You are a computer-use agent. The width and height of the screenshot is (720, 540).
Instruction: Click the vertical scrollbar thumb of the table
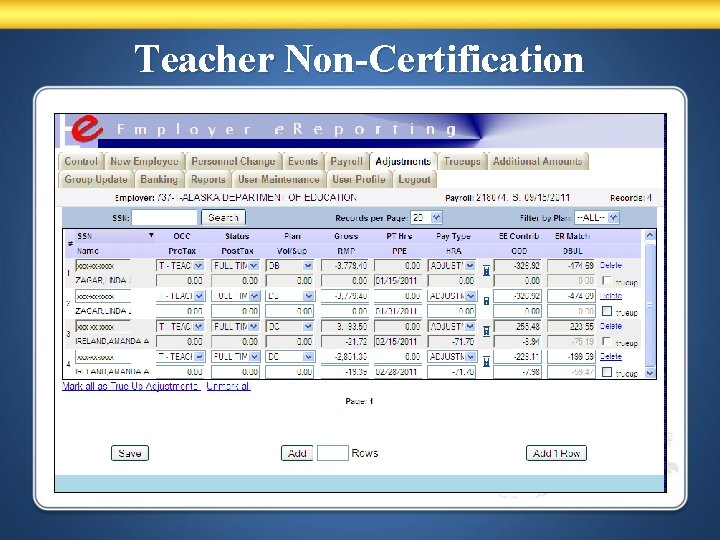[650, 304]
